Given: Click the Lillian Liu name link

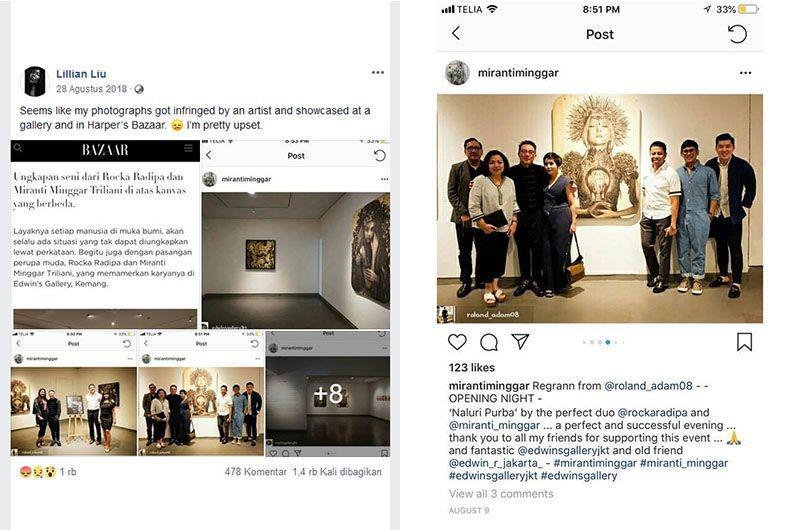Looking at the screenshot, I should pos(81,74).
